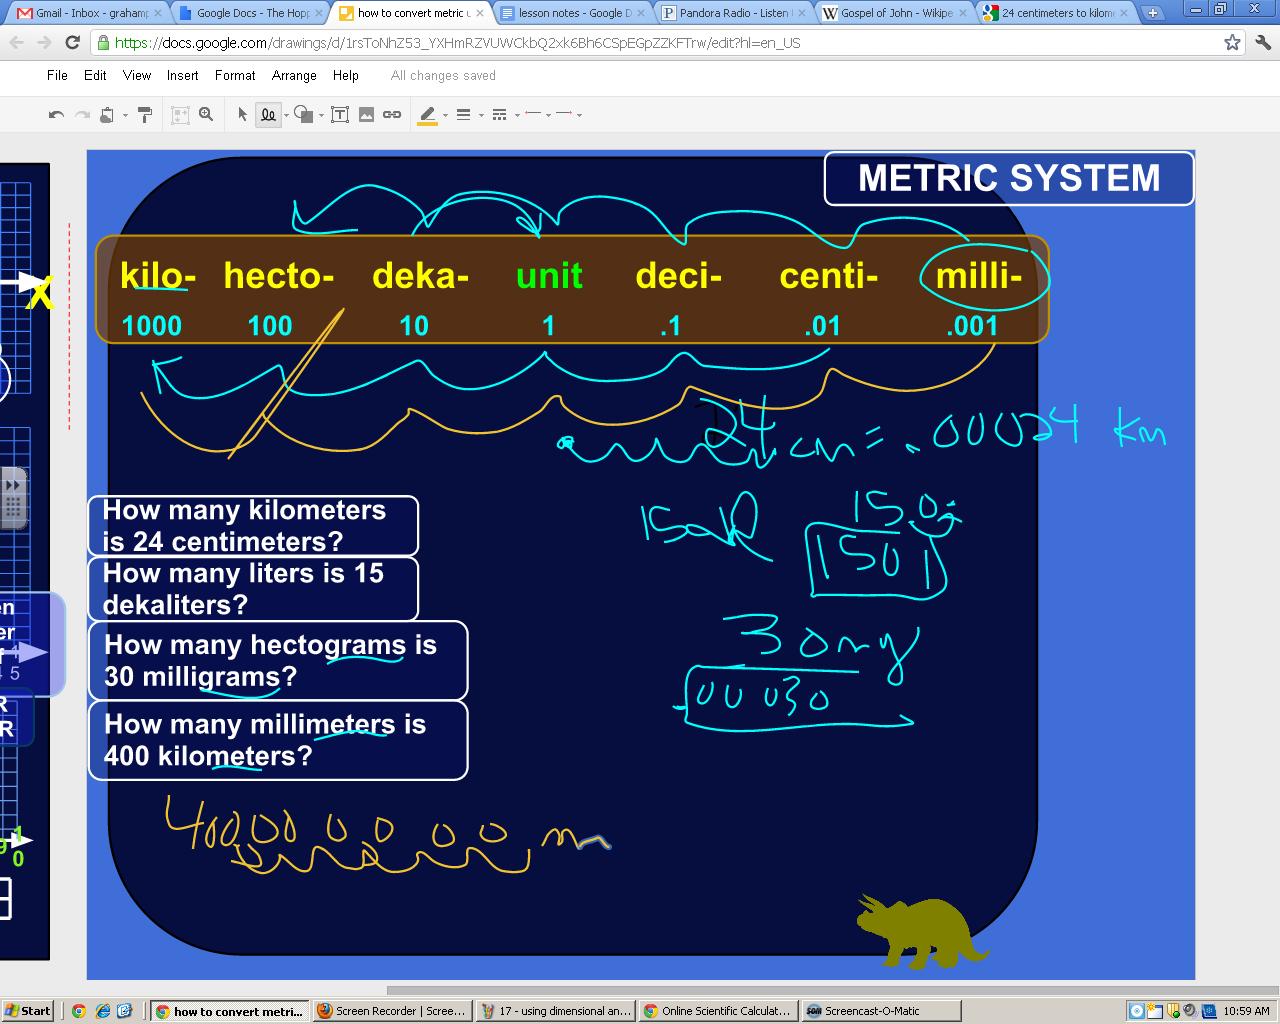The image size is (1280, 1024).
Task: Open Screencast-O-Matic from the taskbar
Action: click(881, 1011)
